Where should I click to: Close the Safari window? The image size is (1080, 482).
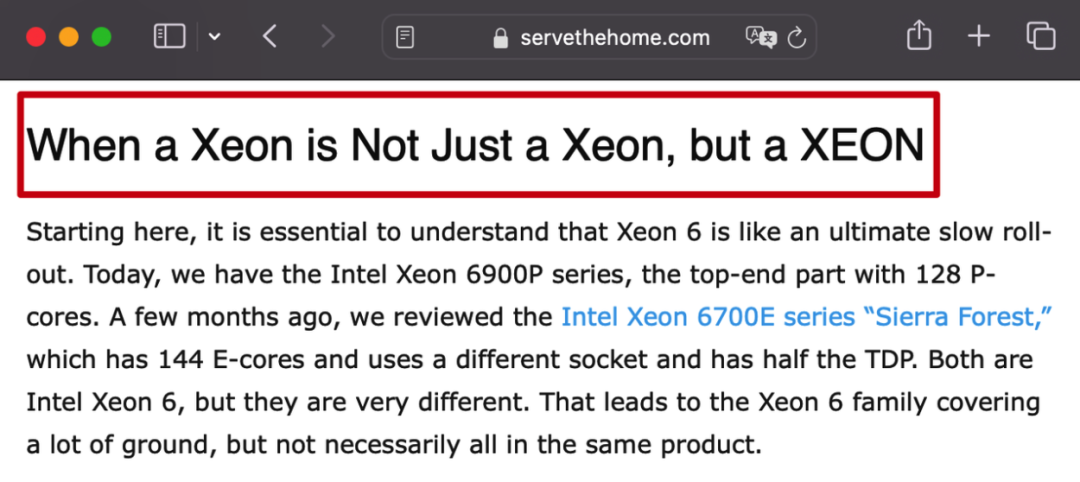coord(36,38)
